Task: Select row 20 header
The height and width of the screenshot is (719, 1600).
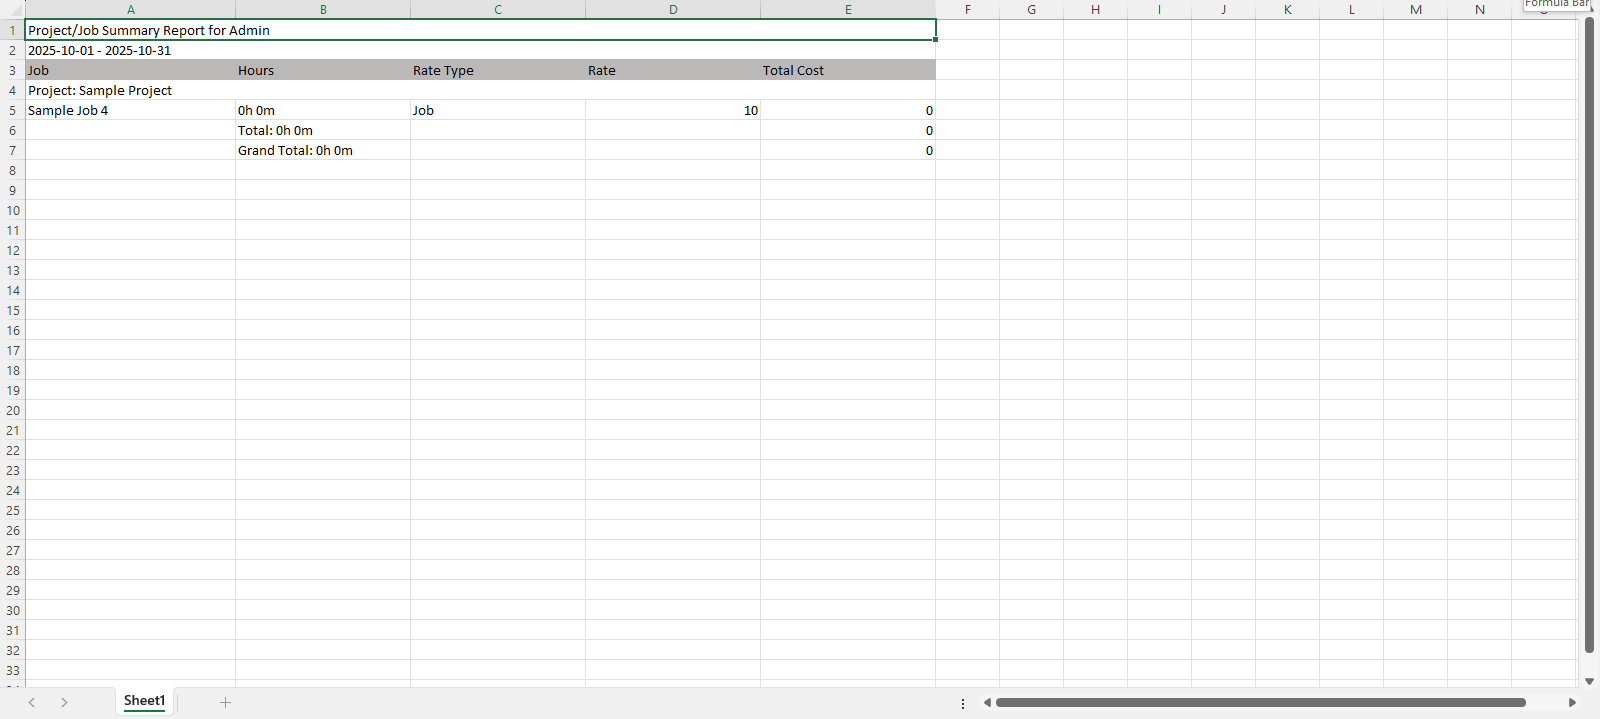Action: [12, 410]
